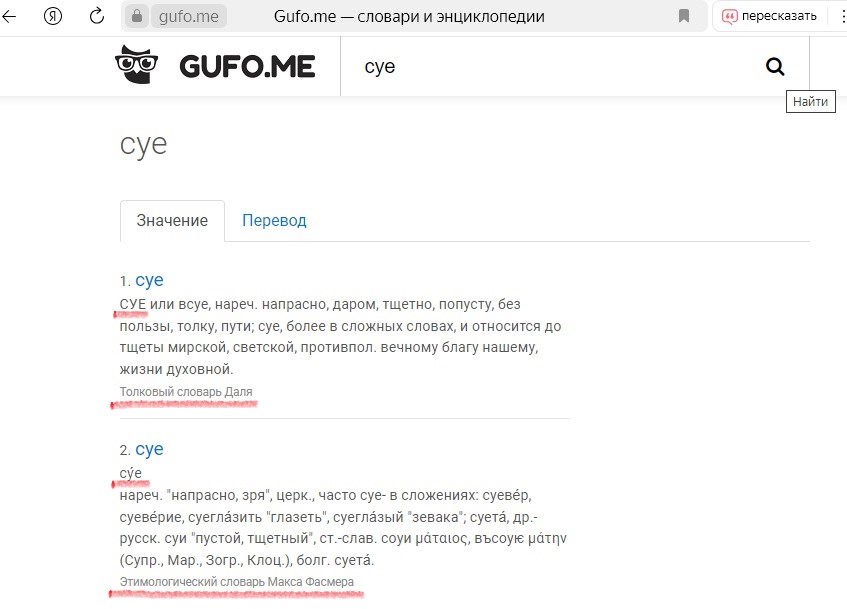Click the GUFO.ME site title text

pos(247,67)
